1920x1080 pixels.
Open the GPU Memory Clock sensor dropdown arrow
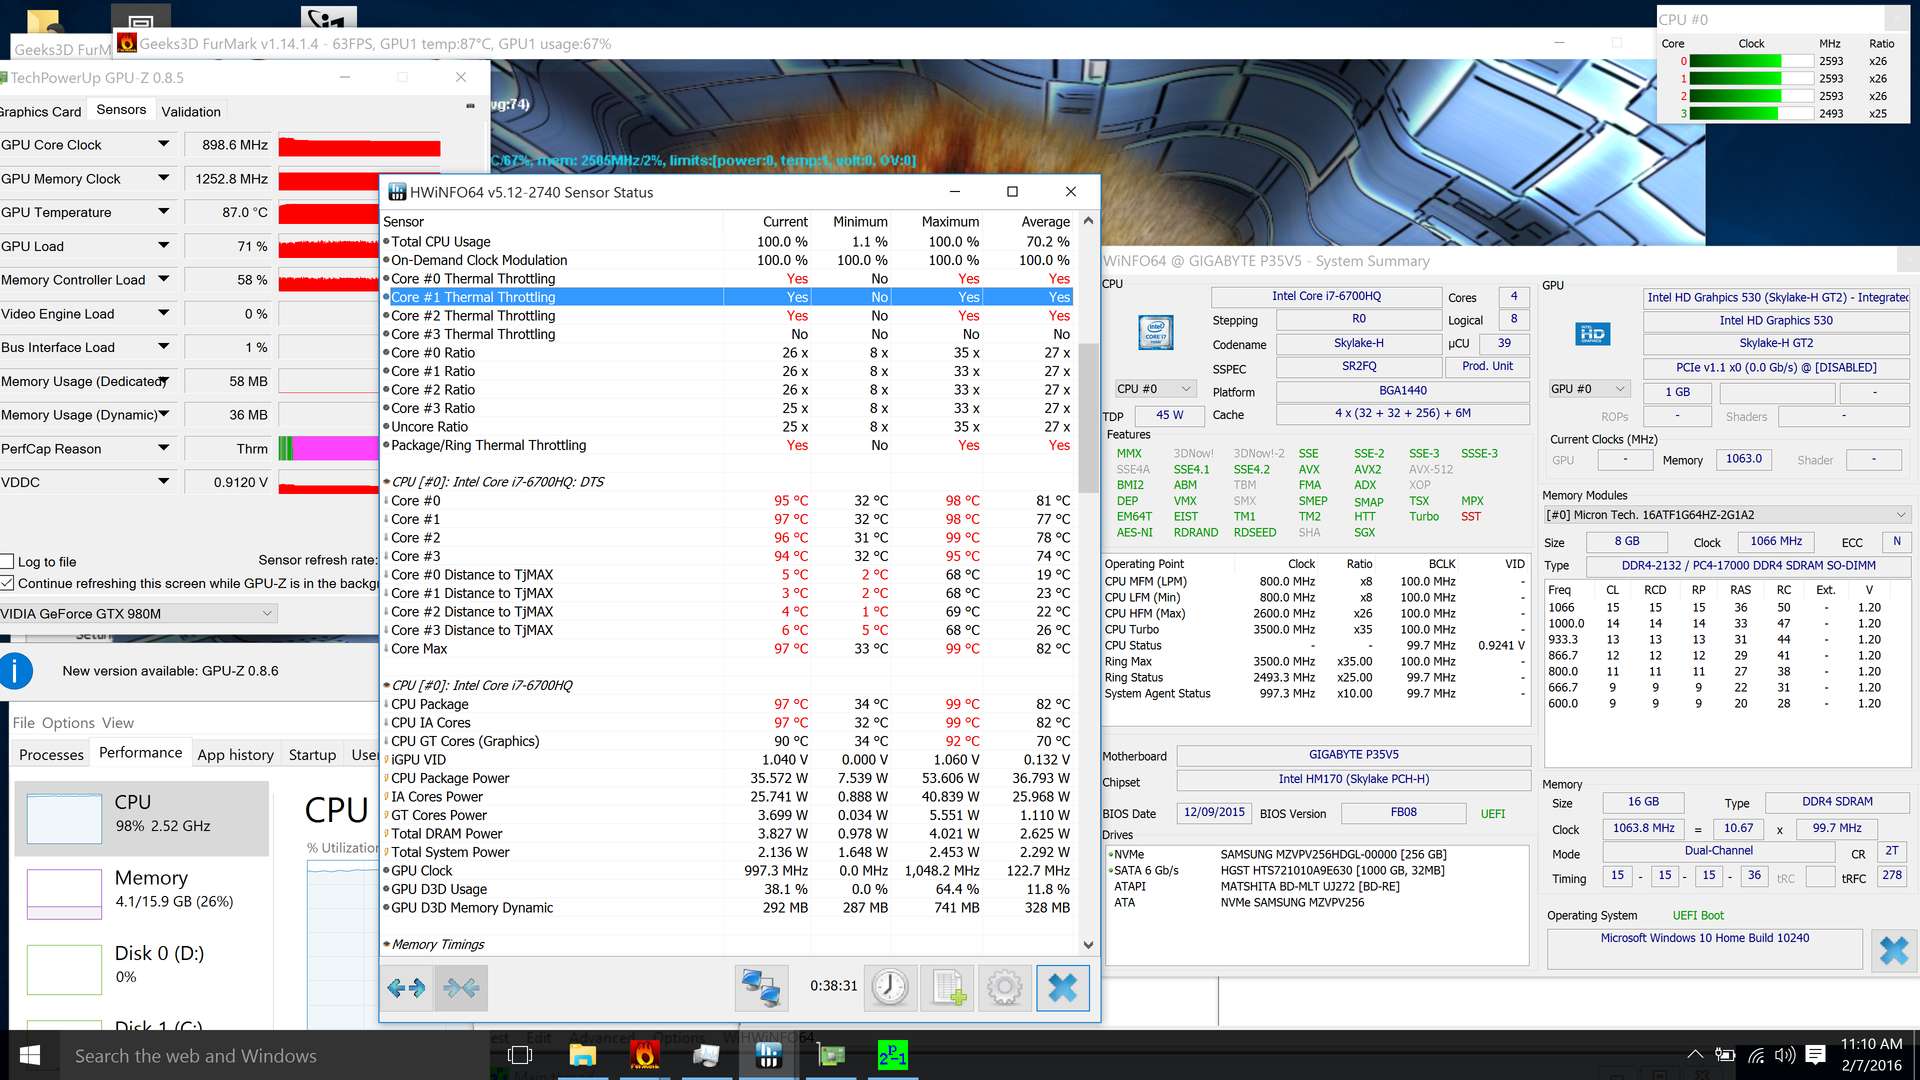pos(163,178)
